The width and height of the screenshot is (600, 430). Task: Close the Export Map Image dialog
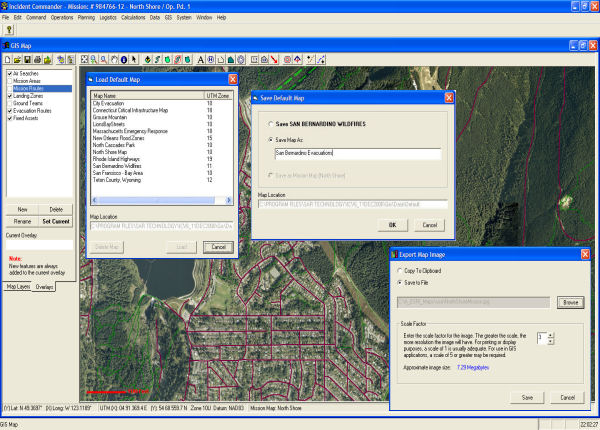585,254
